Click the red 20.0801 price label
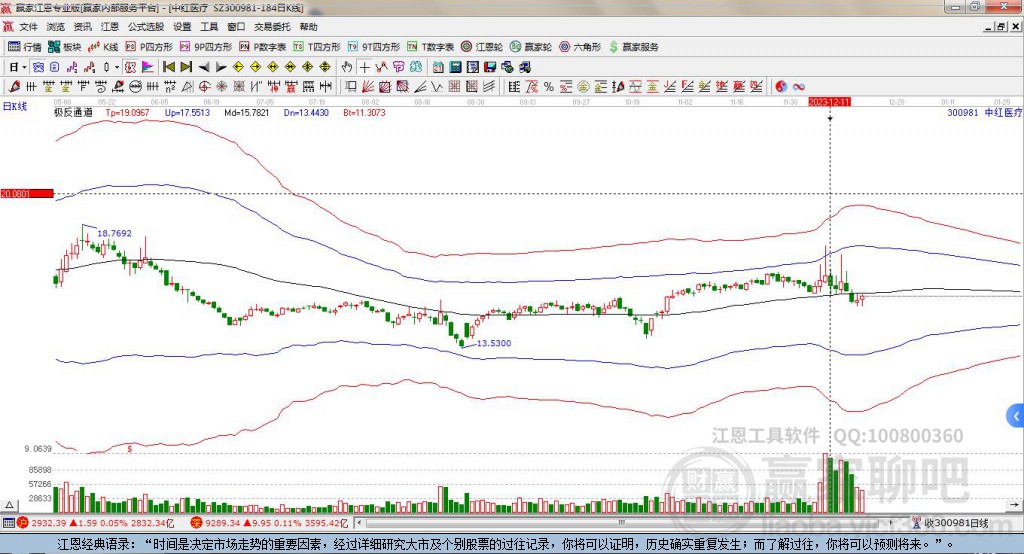Image resolution: width=1024 pixels, height=554 pixels. [26, 193]
